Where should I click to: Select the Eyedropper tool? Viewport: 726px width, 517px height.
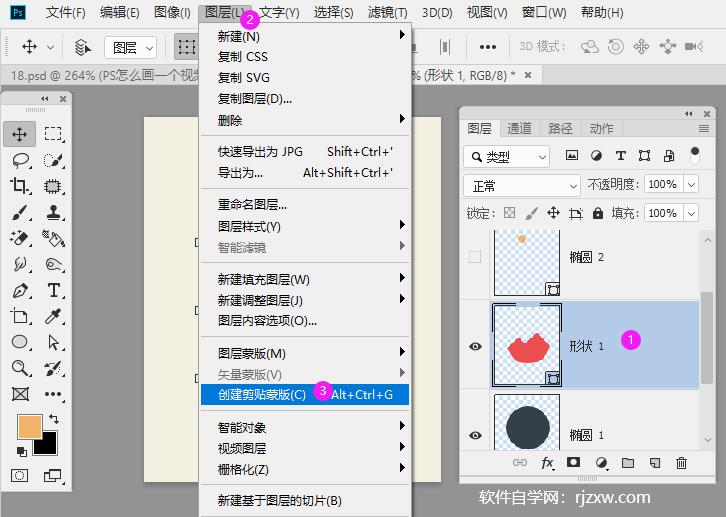[53, 317]
